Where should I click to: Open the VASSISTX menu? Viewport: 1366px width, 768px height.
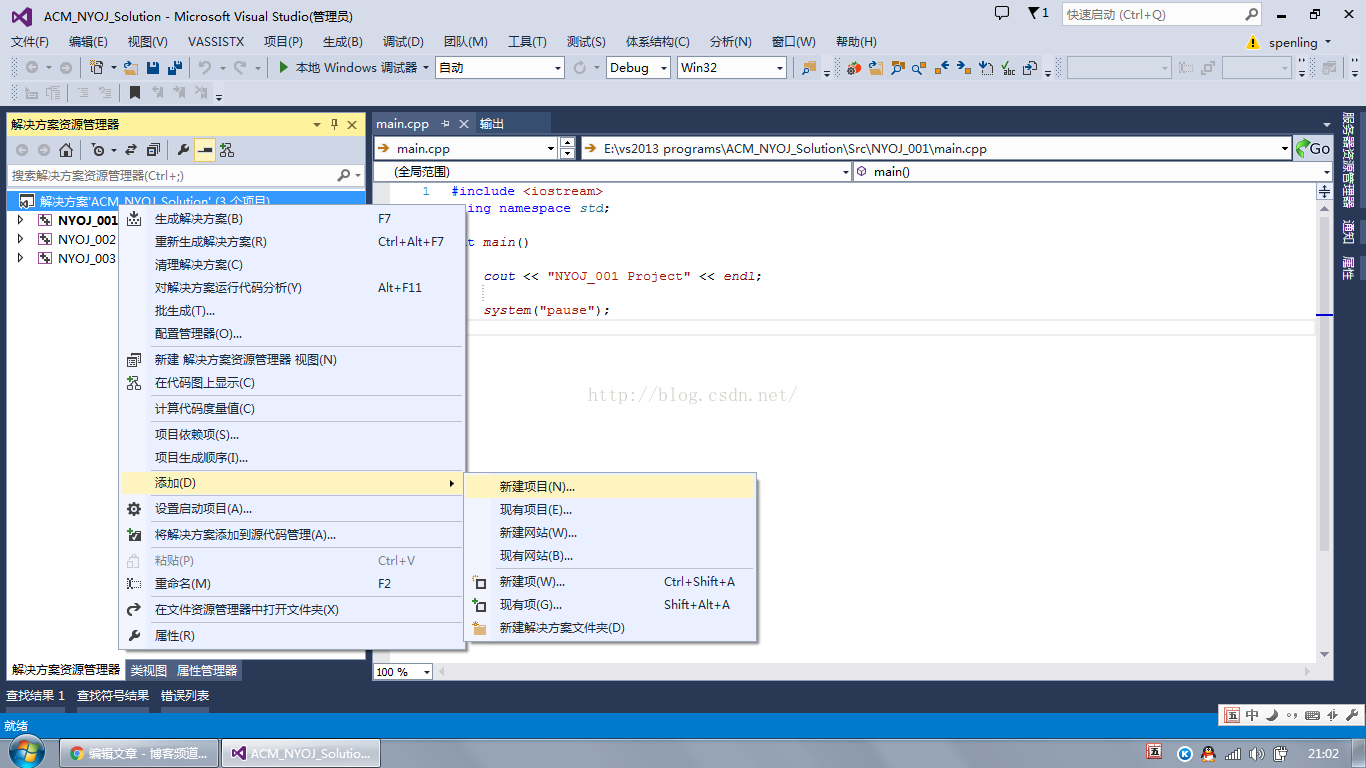(x=215, y=42)
